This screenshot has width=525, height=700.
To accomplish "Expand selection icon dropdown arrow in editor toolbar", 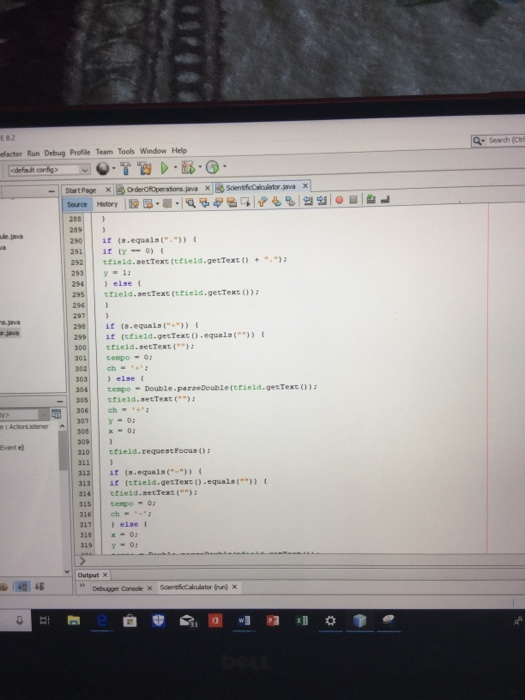I will point(177,204).
